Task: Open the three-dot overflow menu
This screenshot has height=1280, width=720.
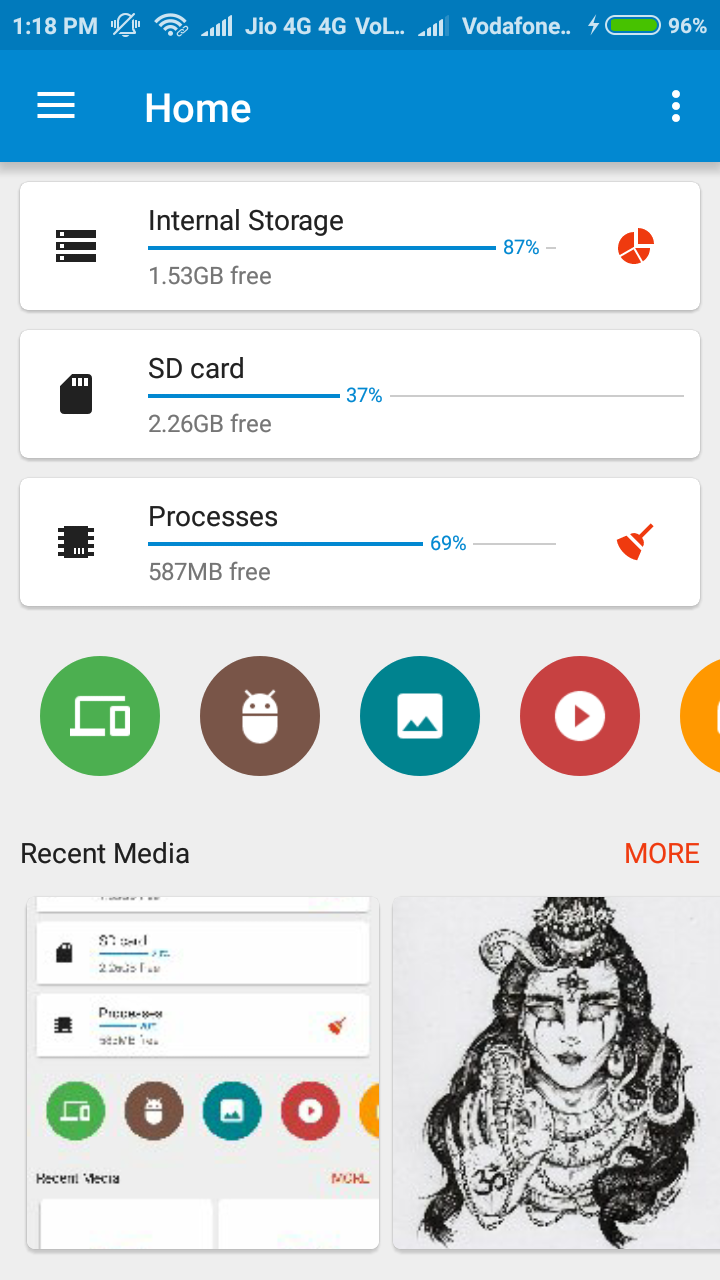Action: click(676, 106)
